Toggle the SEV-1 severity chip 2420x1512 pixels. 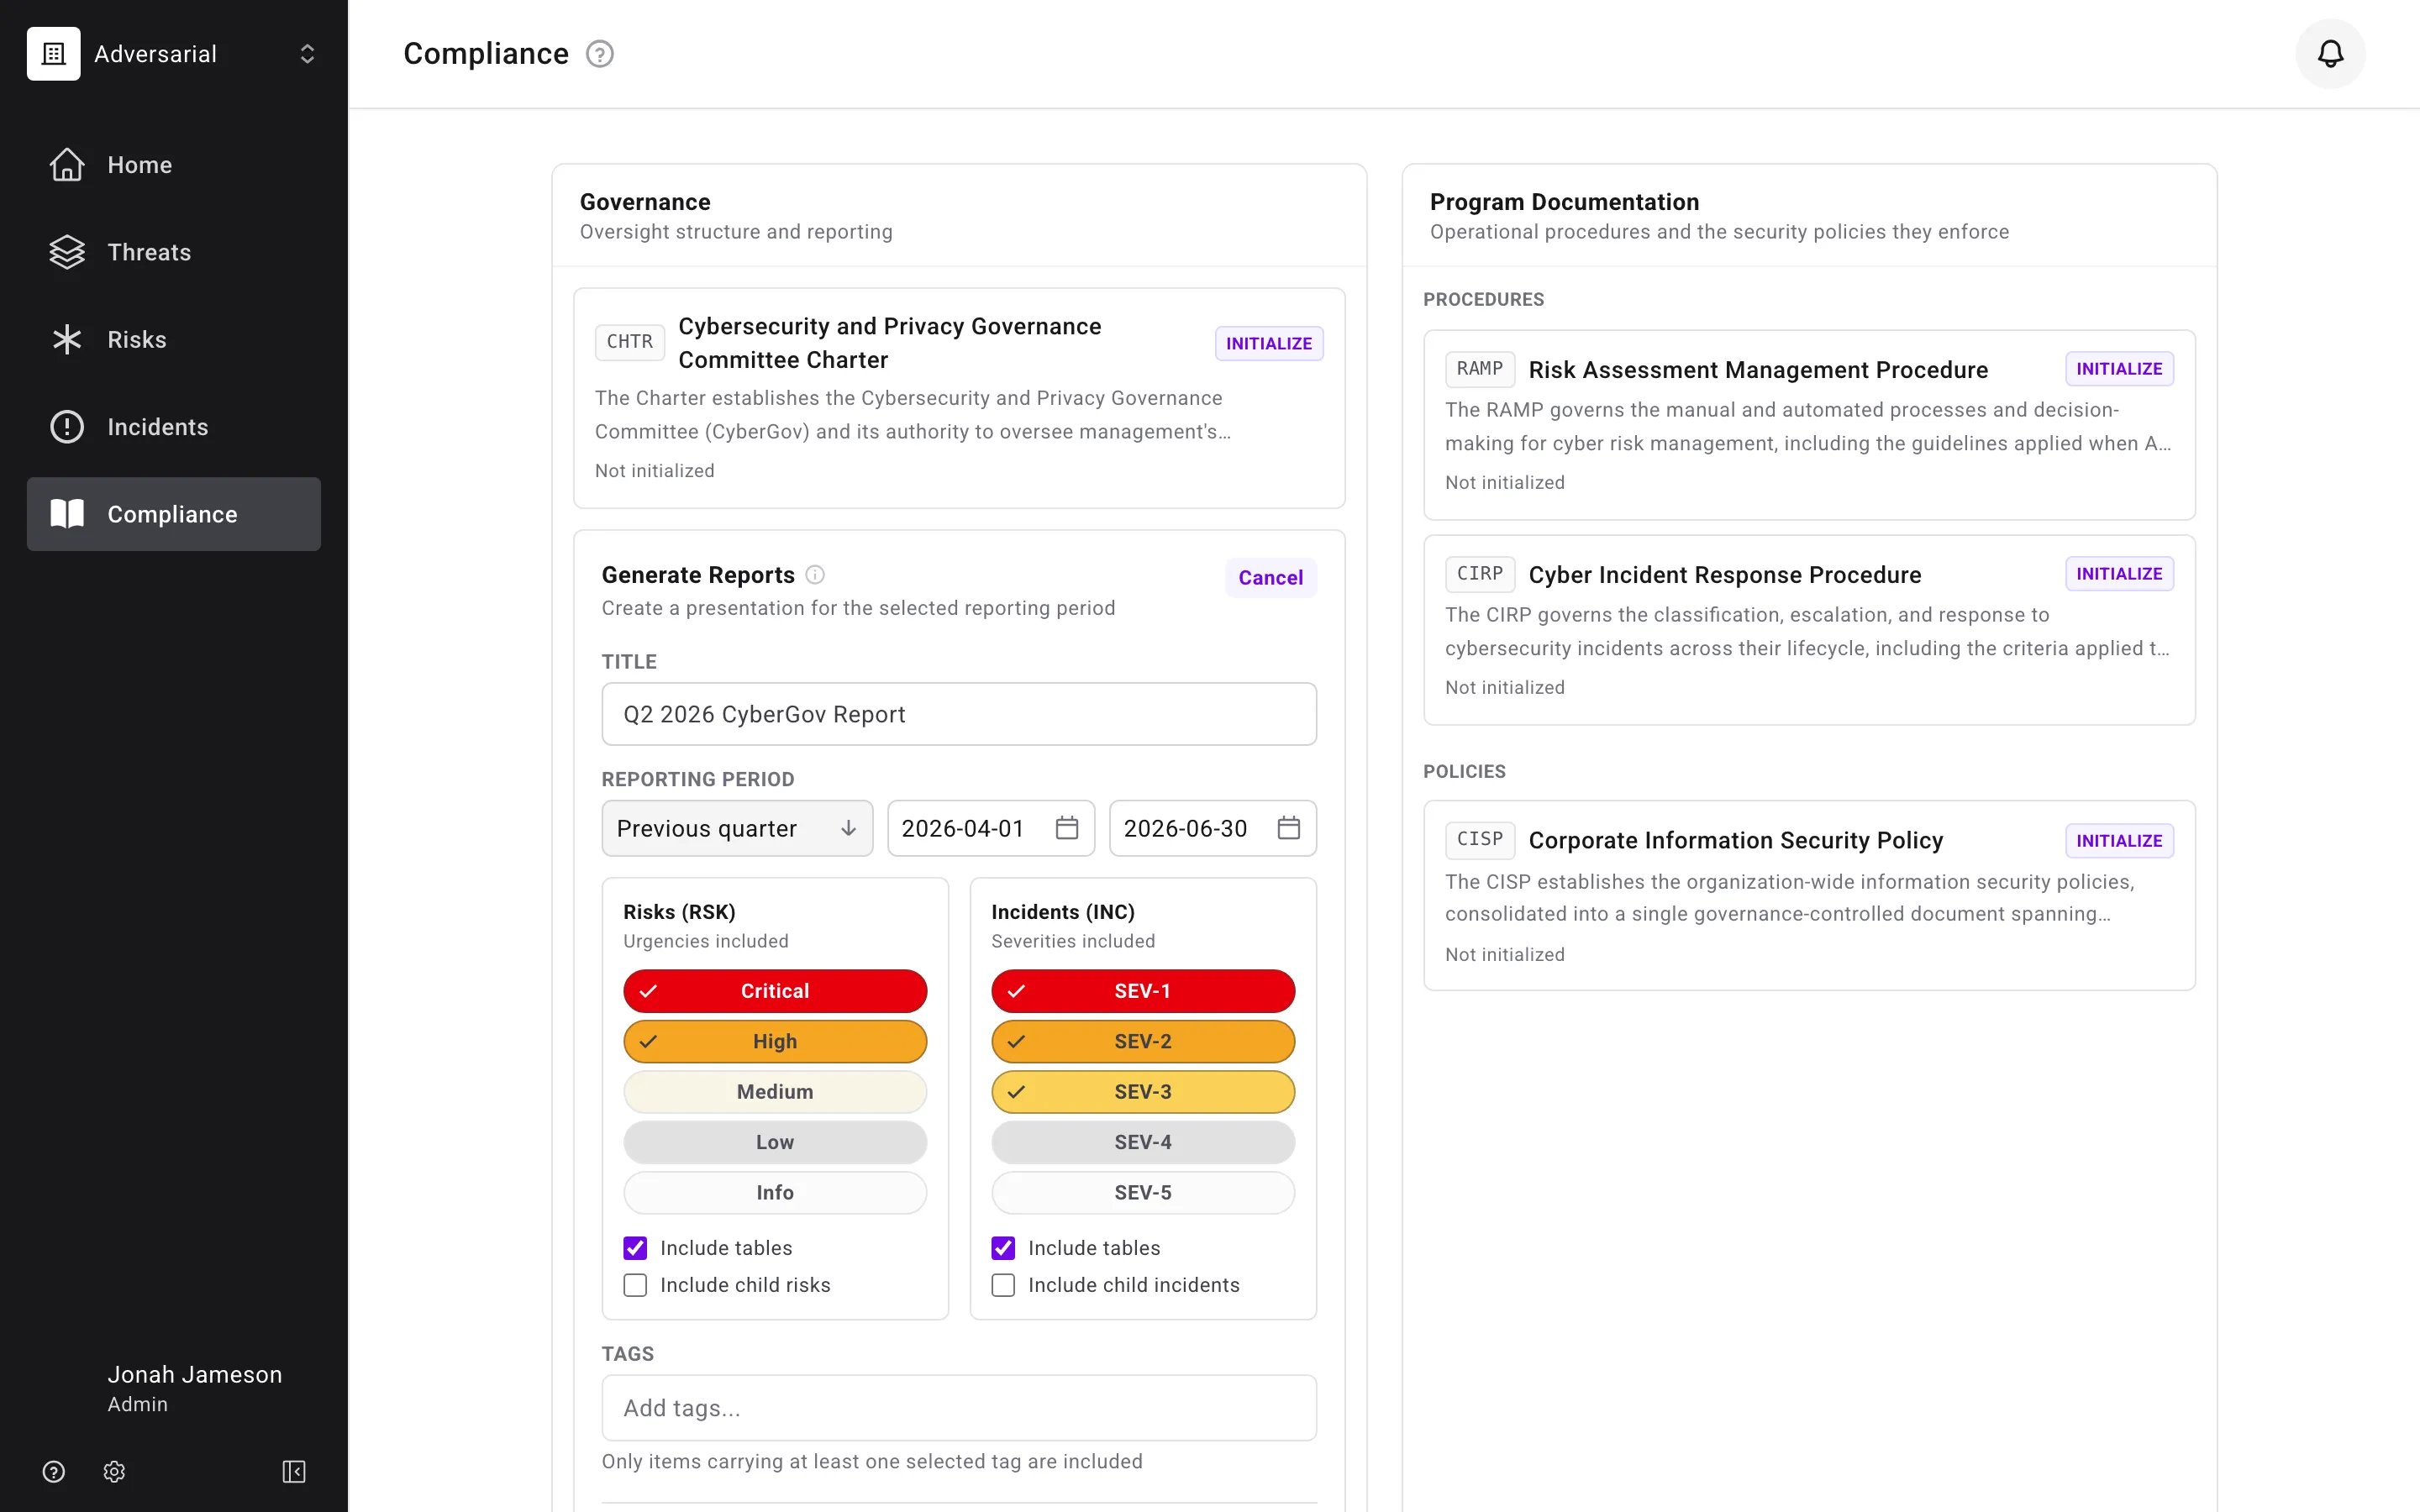pyautogui.click(x=1143, y=991)
